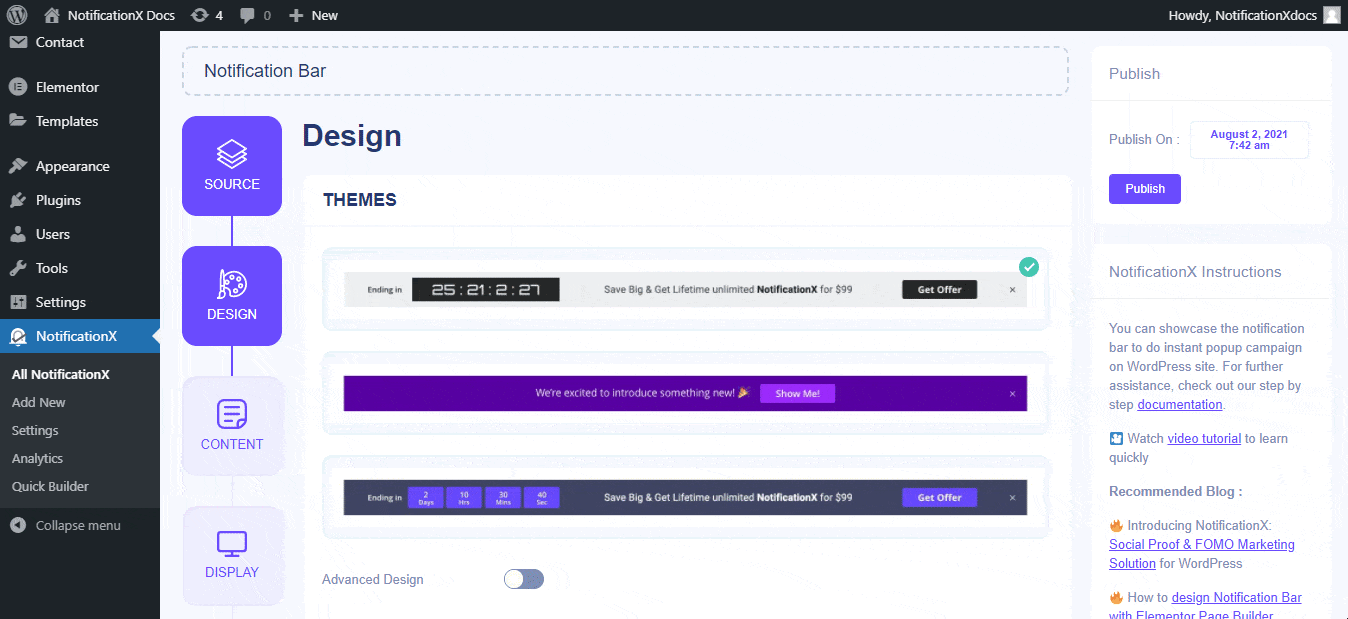Open the Publish On date picker
This screenshot has width=1348, height=619.
(x=1249, y=140)
